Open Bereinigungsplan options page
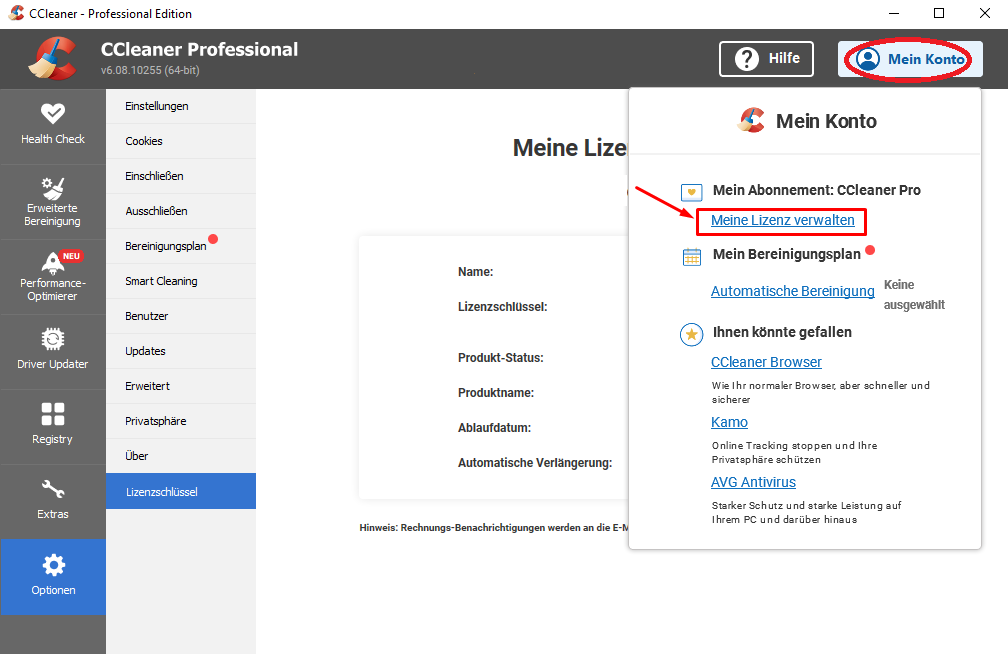This screenshot has height=654, width=1008. point(181,246)
